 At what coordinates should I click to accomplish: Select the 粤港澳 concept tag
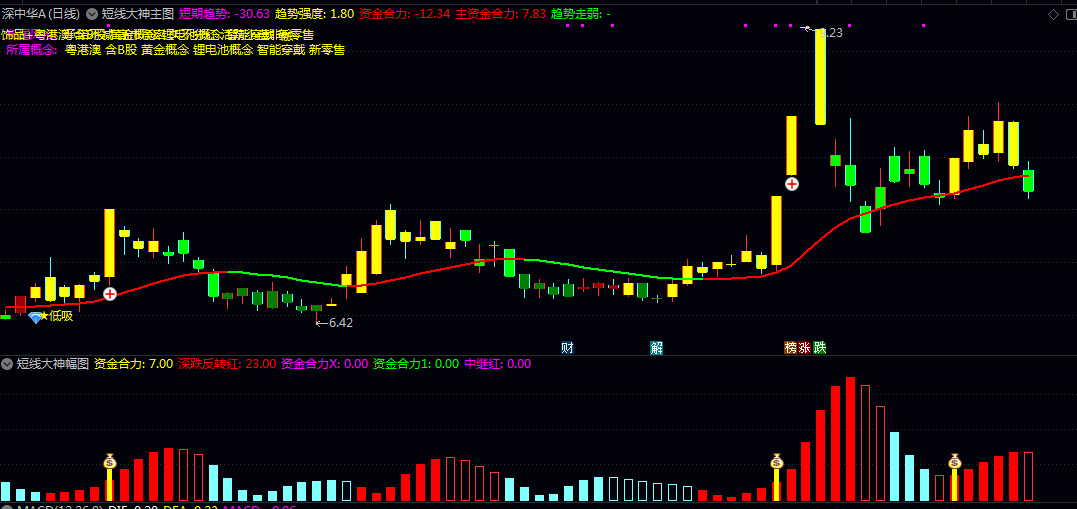(82, 49)
